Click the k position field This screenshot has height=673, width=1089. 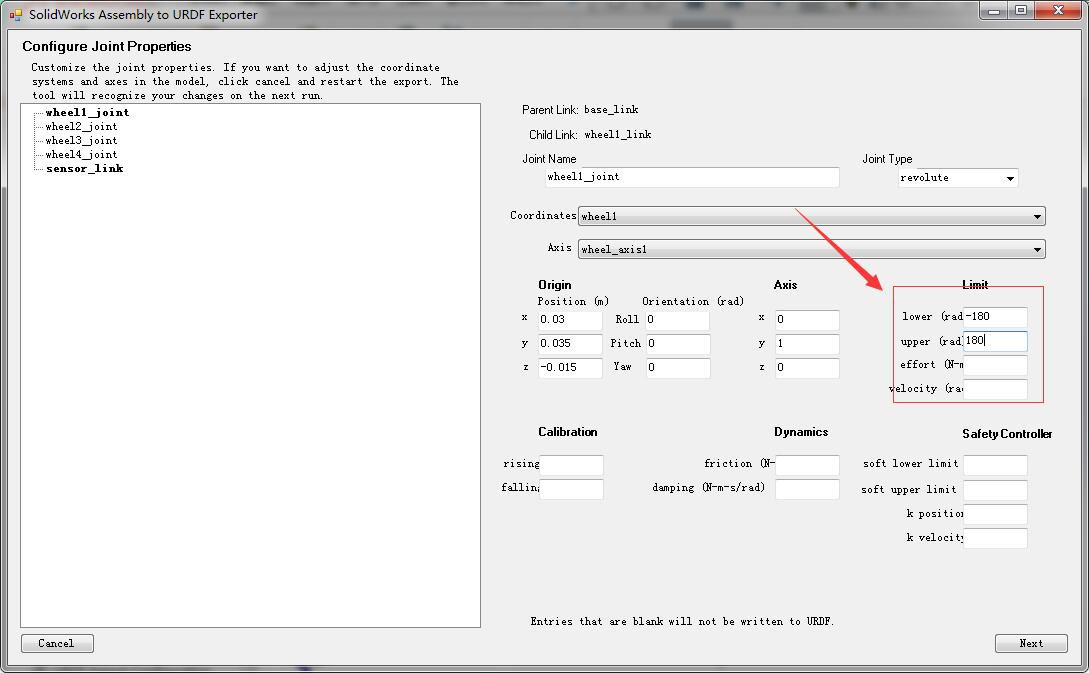(995, 514)
